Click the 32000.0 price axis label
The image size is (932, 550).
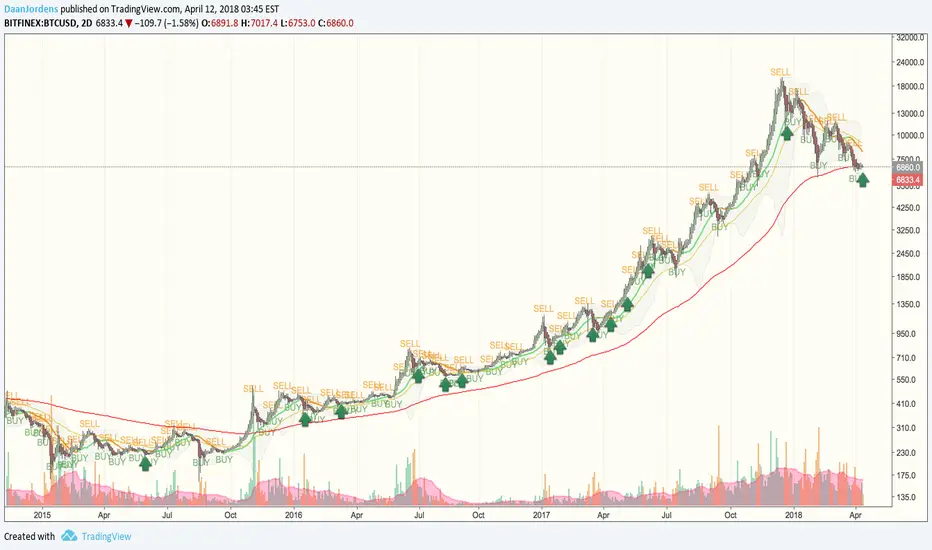tap(909, 37)
